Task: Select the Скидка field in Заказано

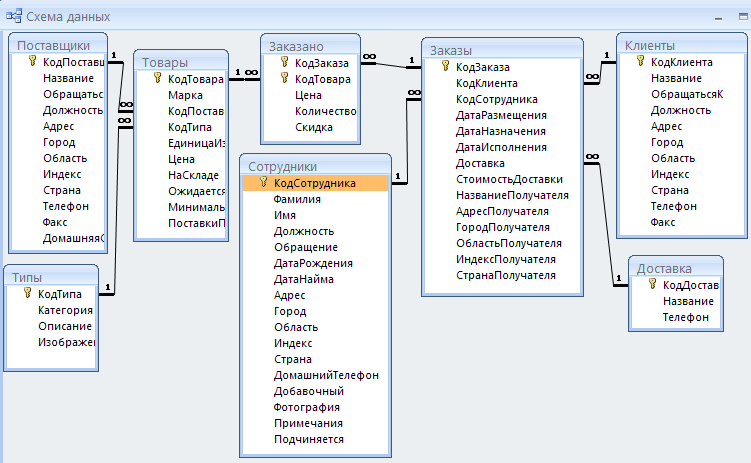Action: pyautogui.click(x=314, y=127)
